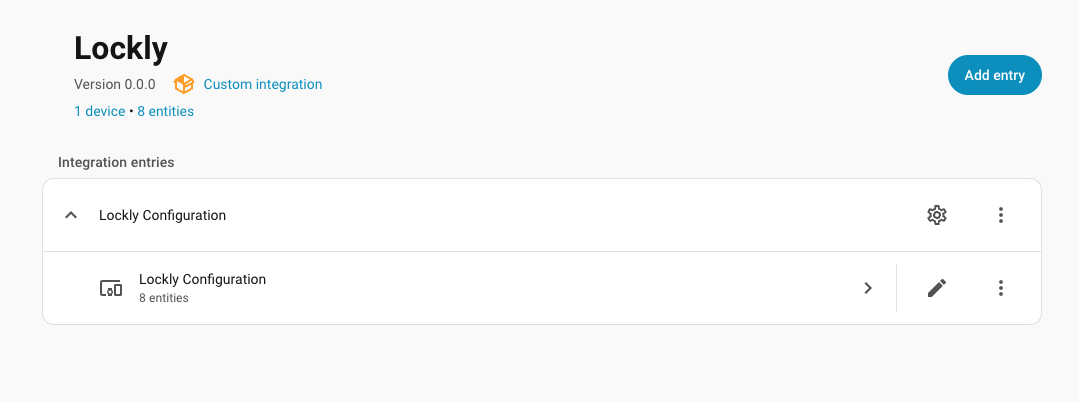This screenshot has height=402, width=1078.
Task: Open device details with the right chevron
Action: pos(868,288)
